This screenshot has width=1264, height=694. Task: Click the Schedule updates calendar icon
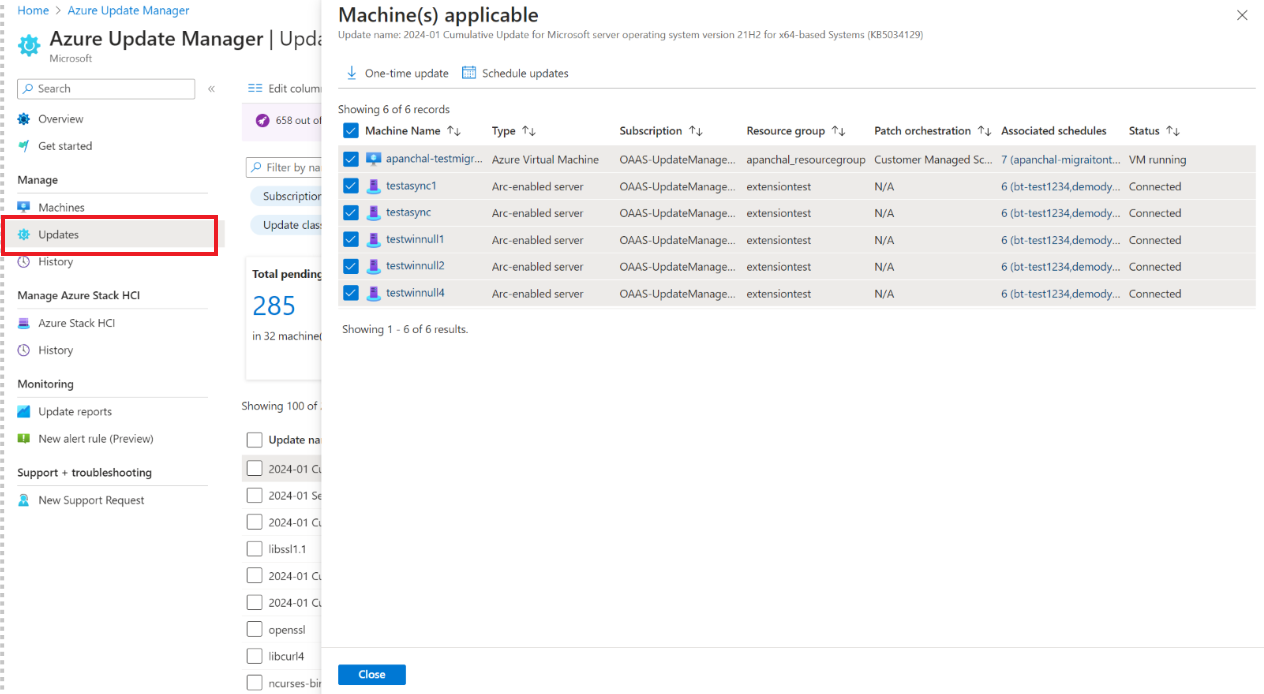pos(469,73)
